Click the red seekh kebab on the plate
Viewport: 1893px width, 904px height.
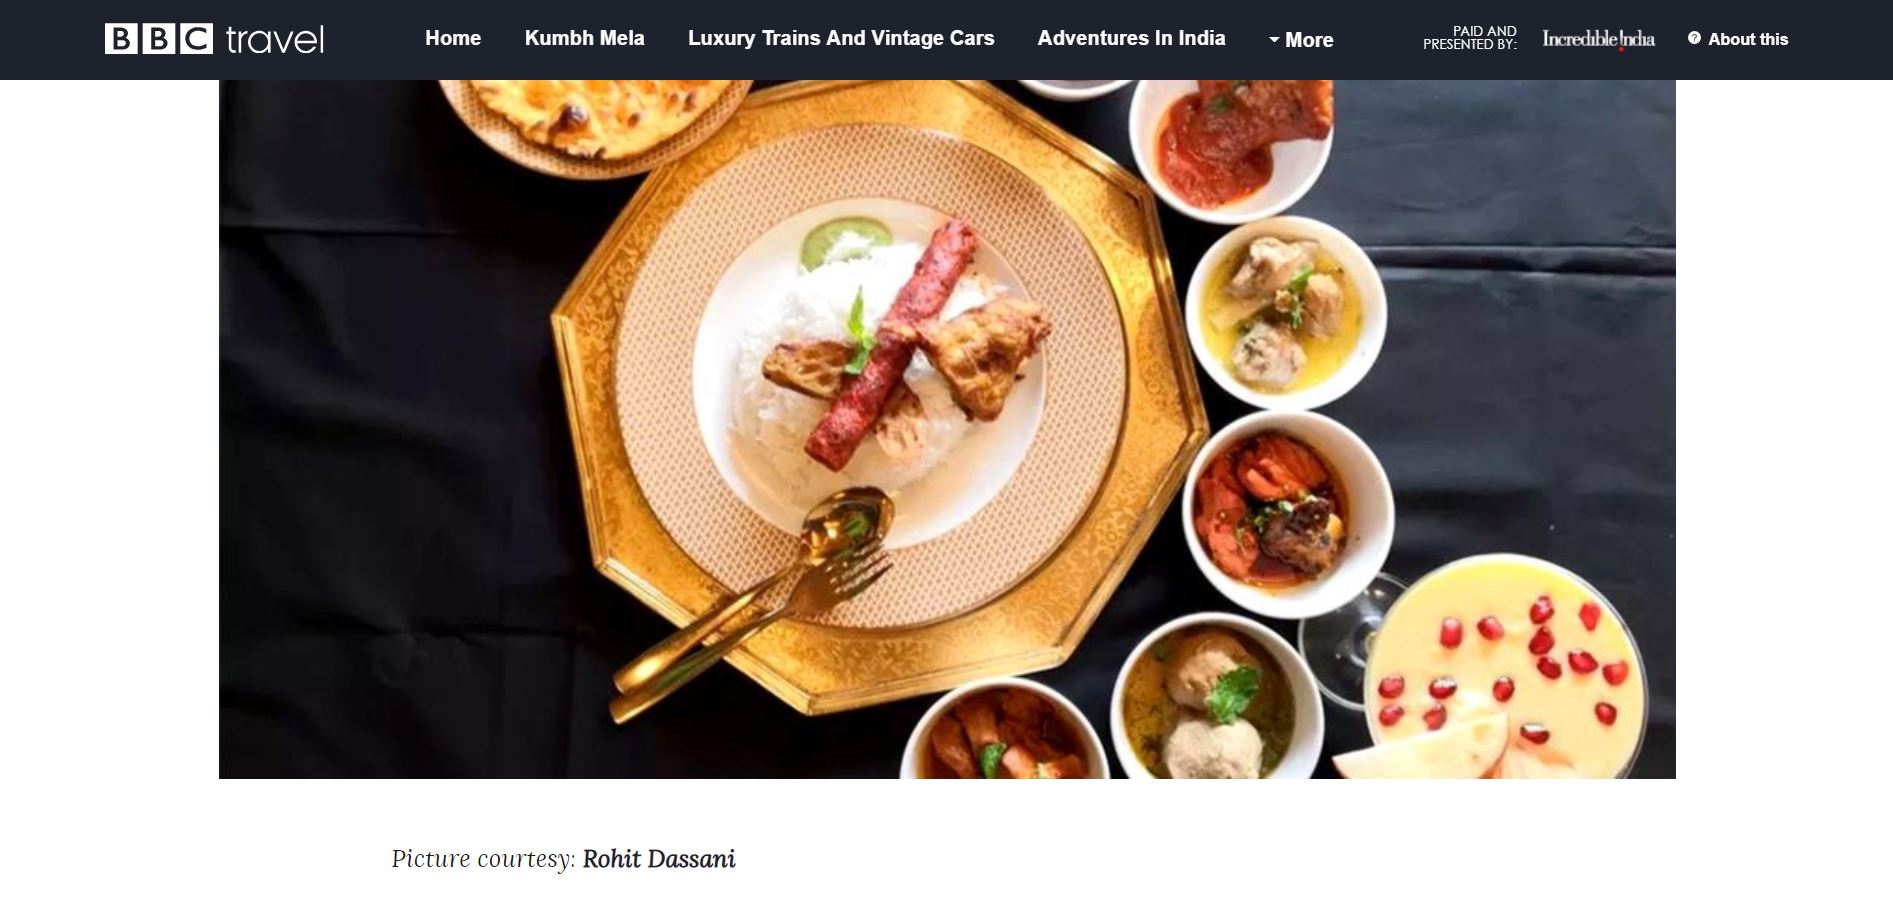(x=892, y=343)
